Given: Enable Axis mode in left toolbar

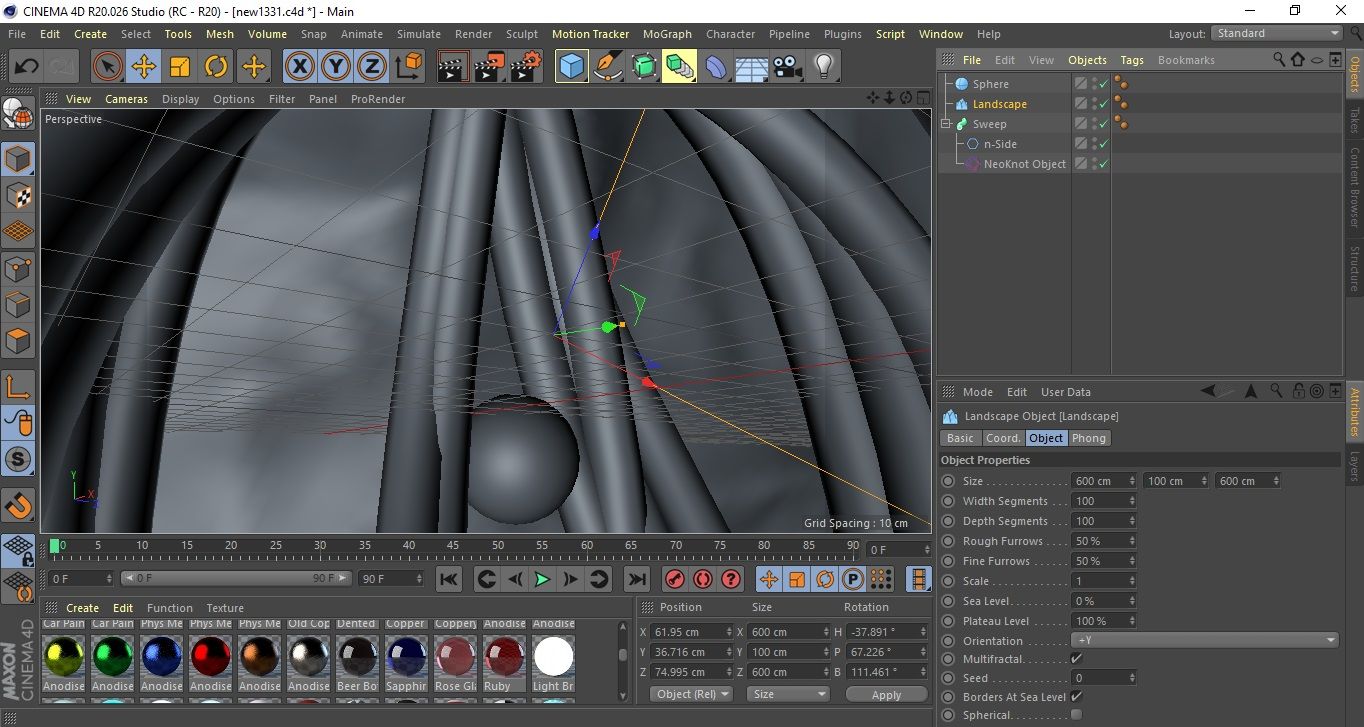Looking at the screenshot, I should click(x=18, y=387).
